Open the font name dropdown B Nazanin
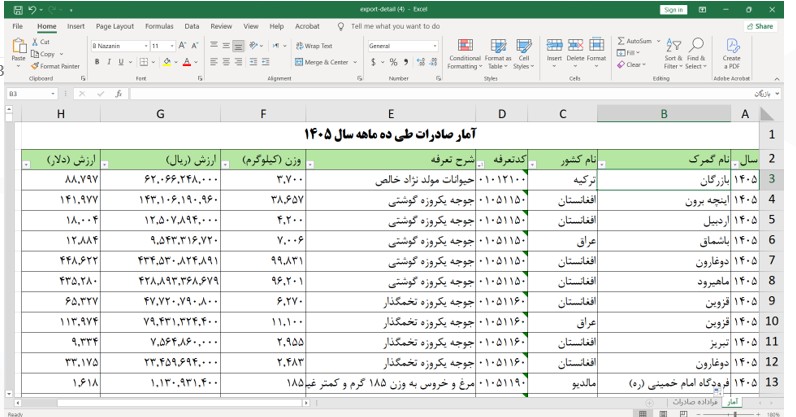 point(146,46)
